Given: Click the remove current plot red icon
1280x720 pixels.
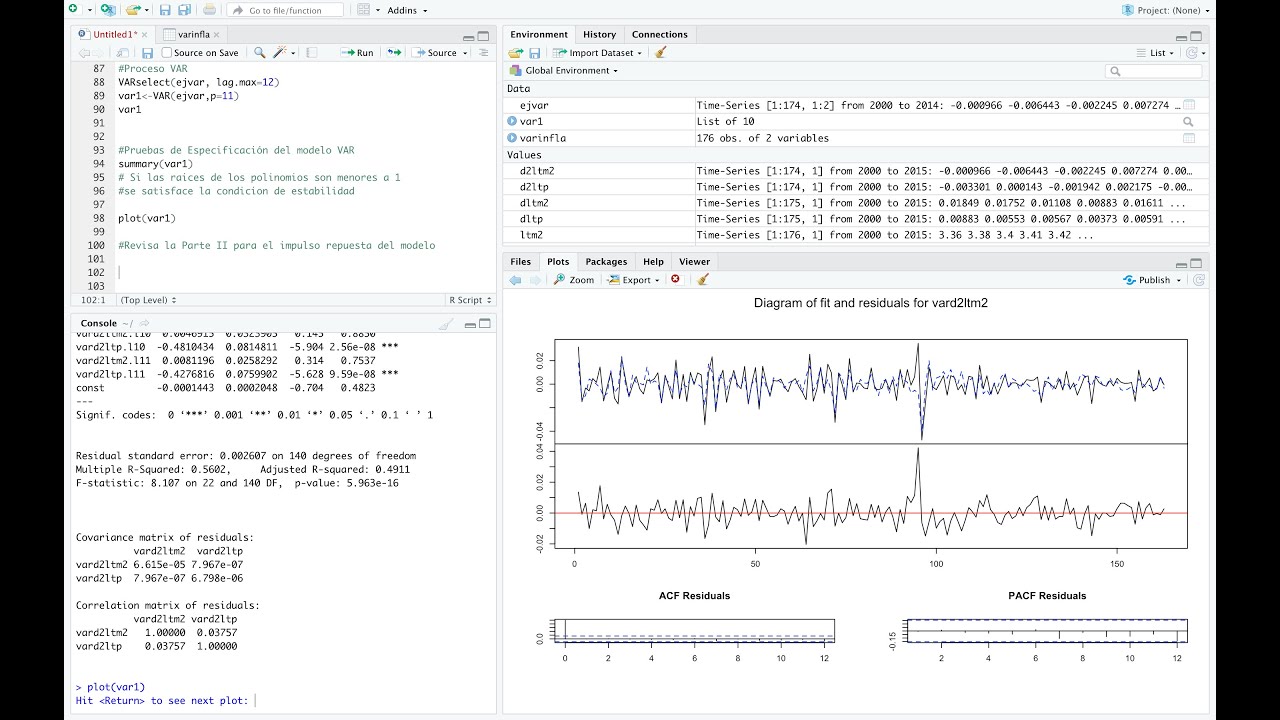Looking at the screenshot, I should pos(675,280).
